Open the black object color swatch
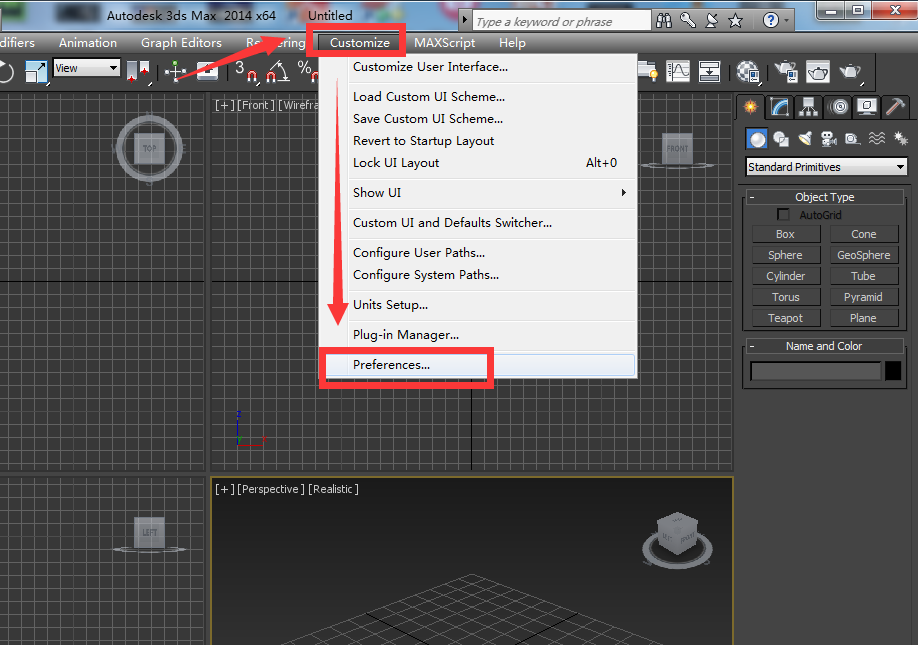Screen dimensions: 918x645 pos(893,371)
